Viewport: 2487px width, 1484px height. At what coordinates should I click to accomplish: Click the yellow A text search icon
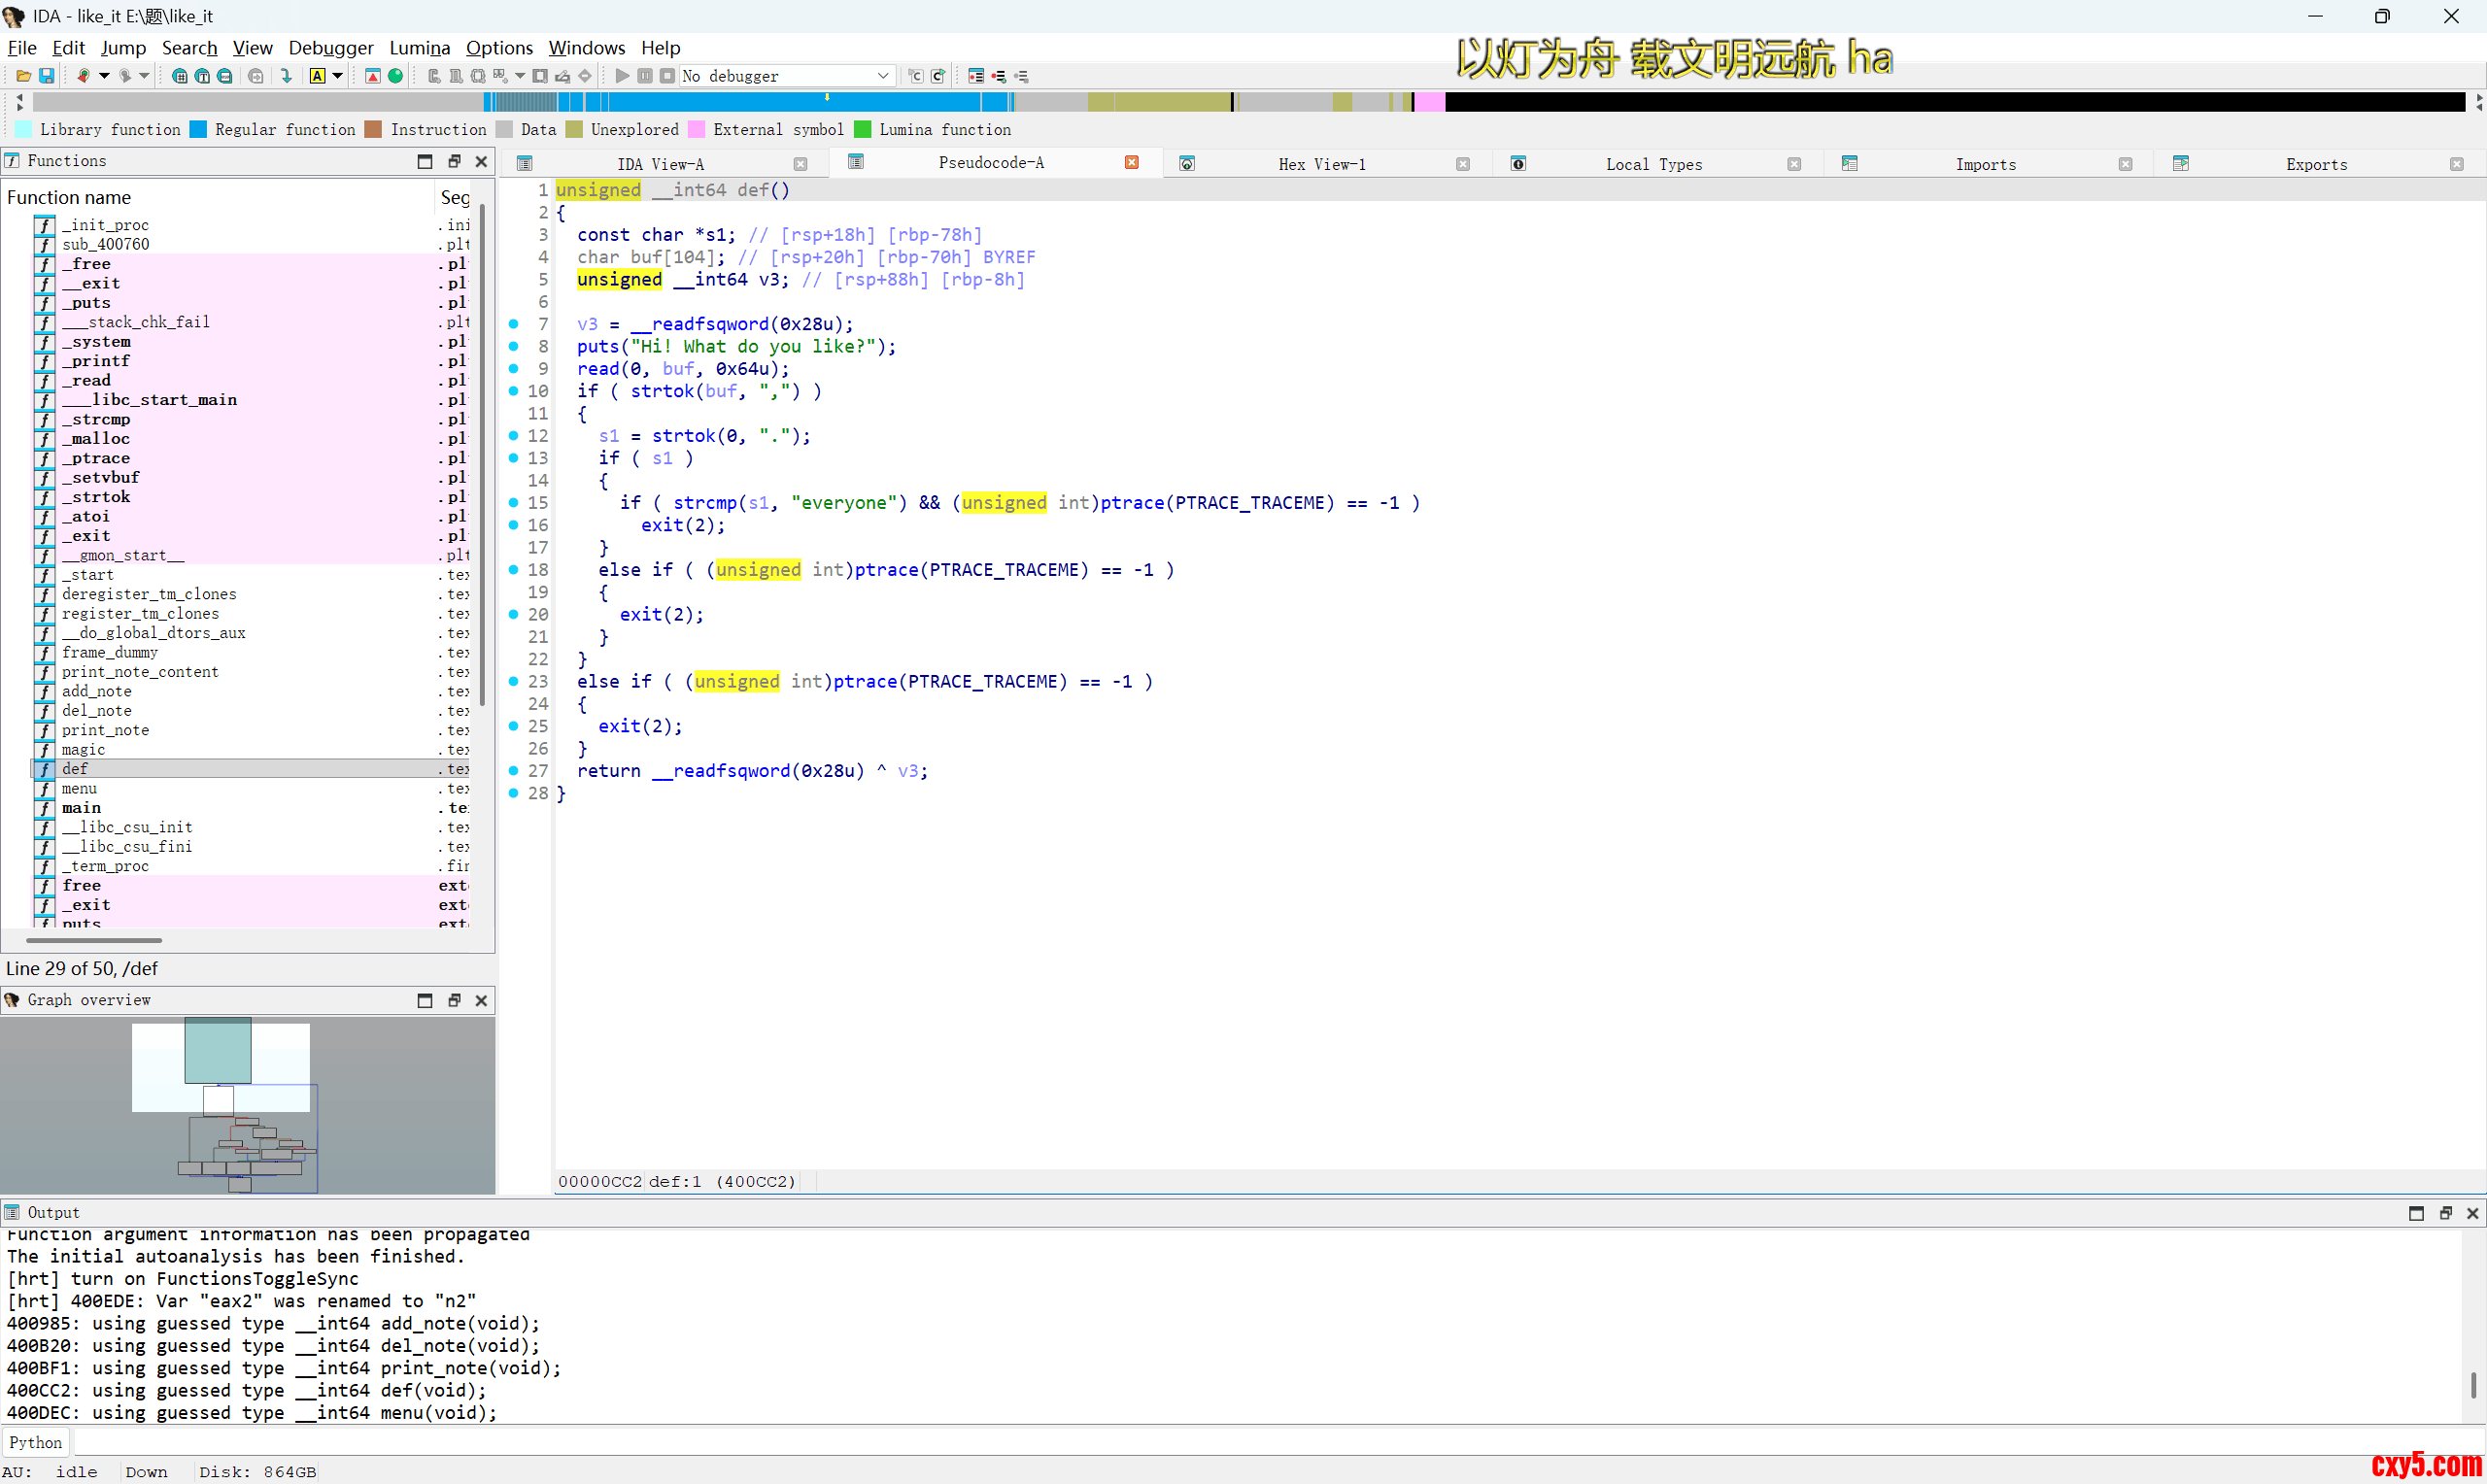[317, 76]
